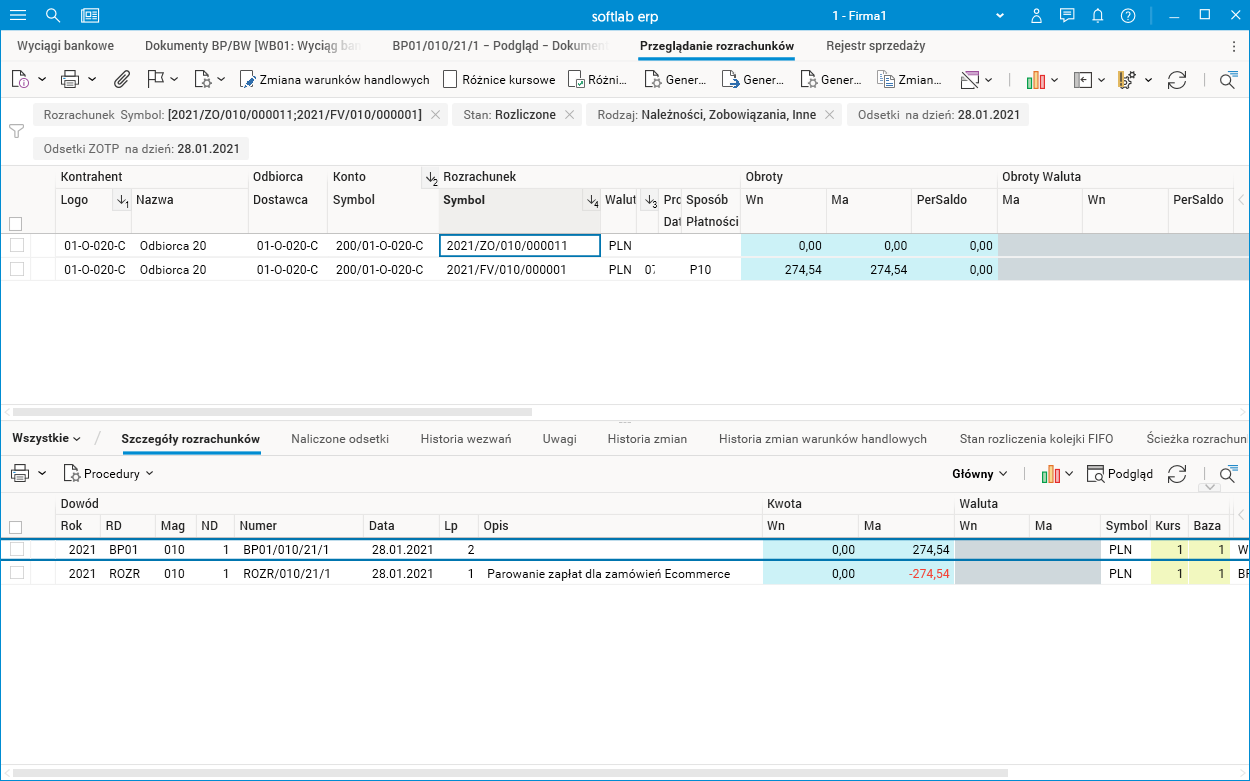This screenshot has height=781, width=1250.
Task: Switch to Rejestr sprzedaży tab
Action: (x=875, y=46)
